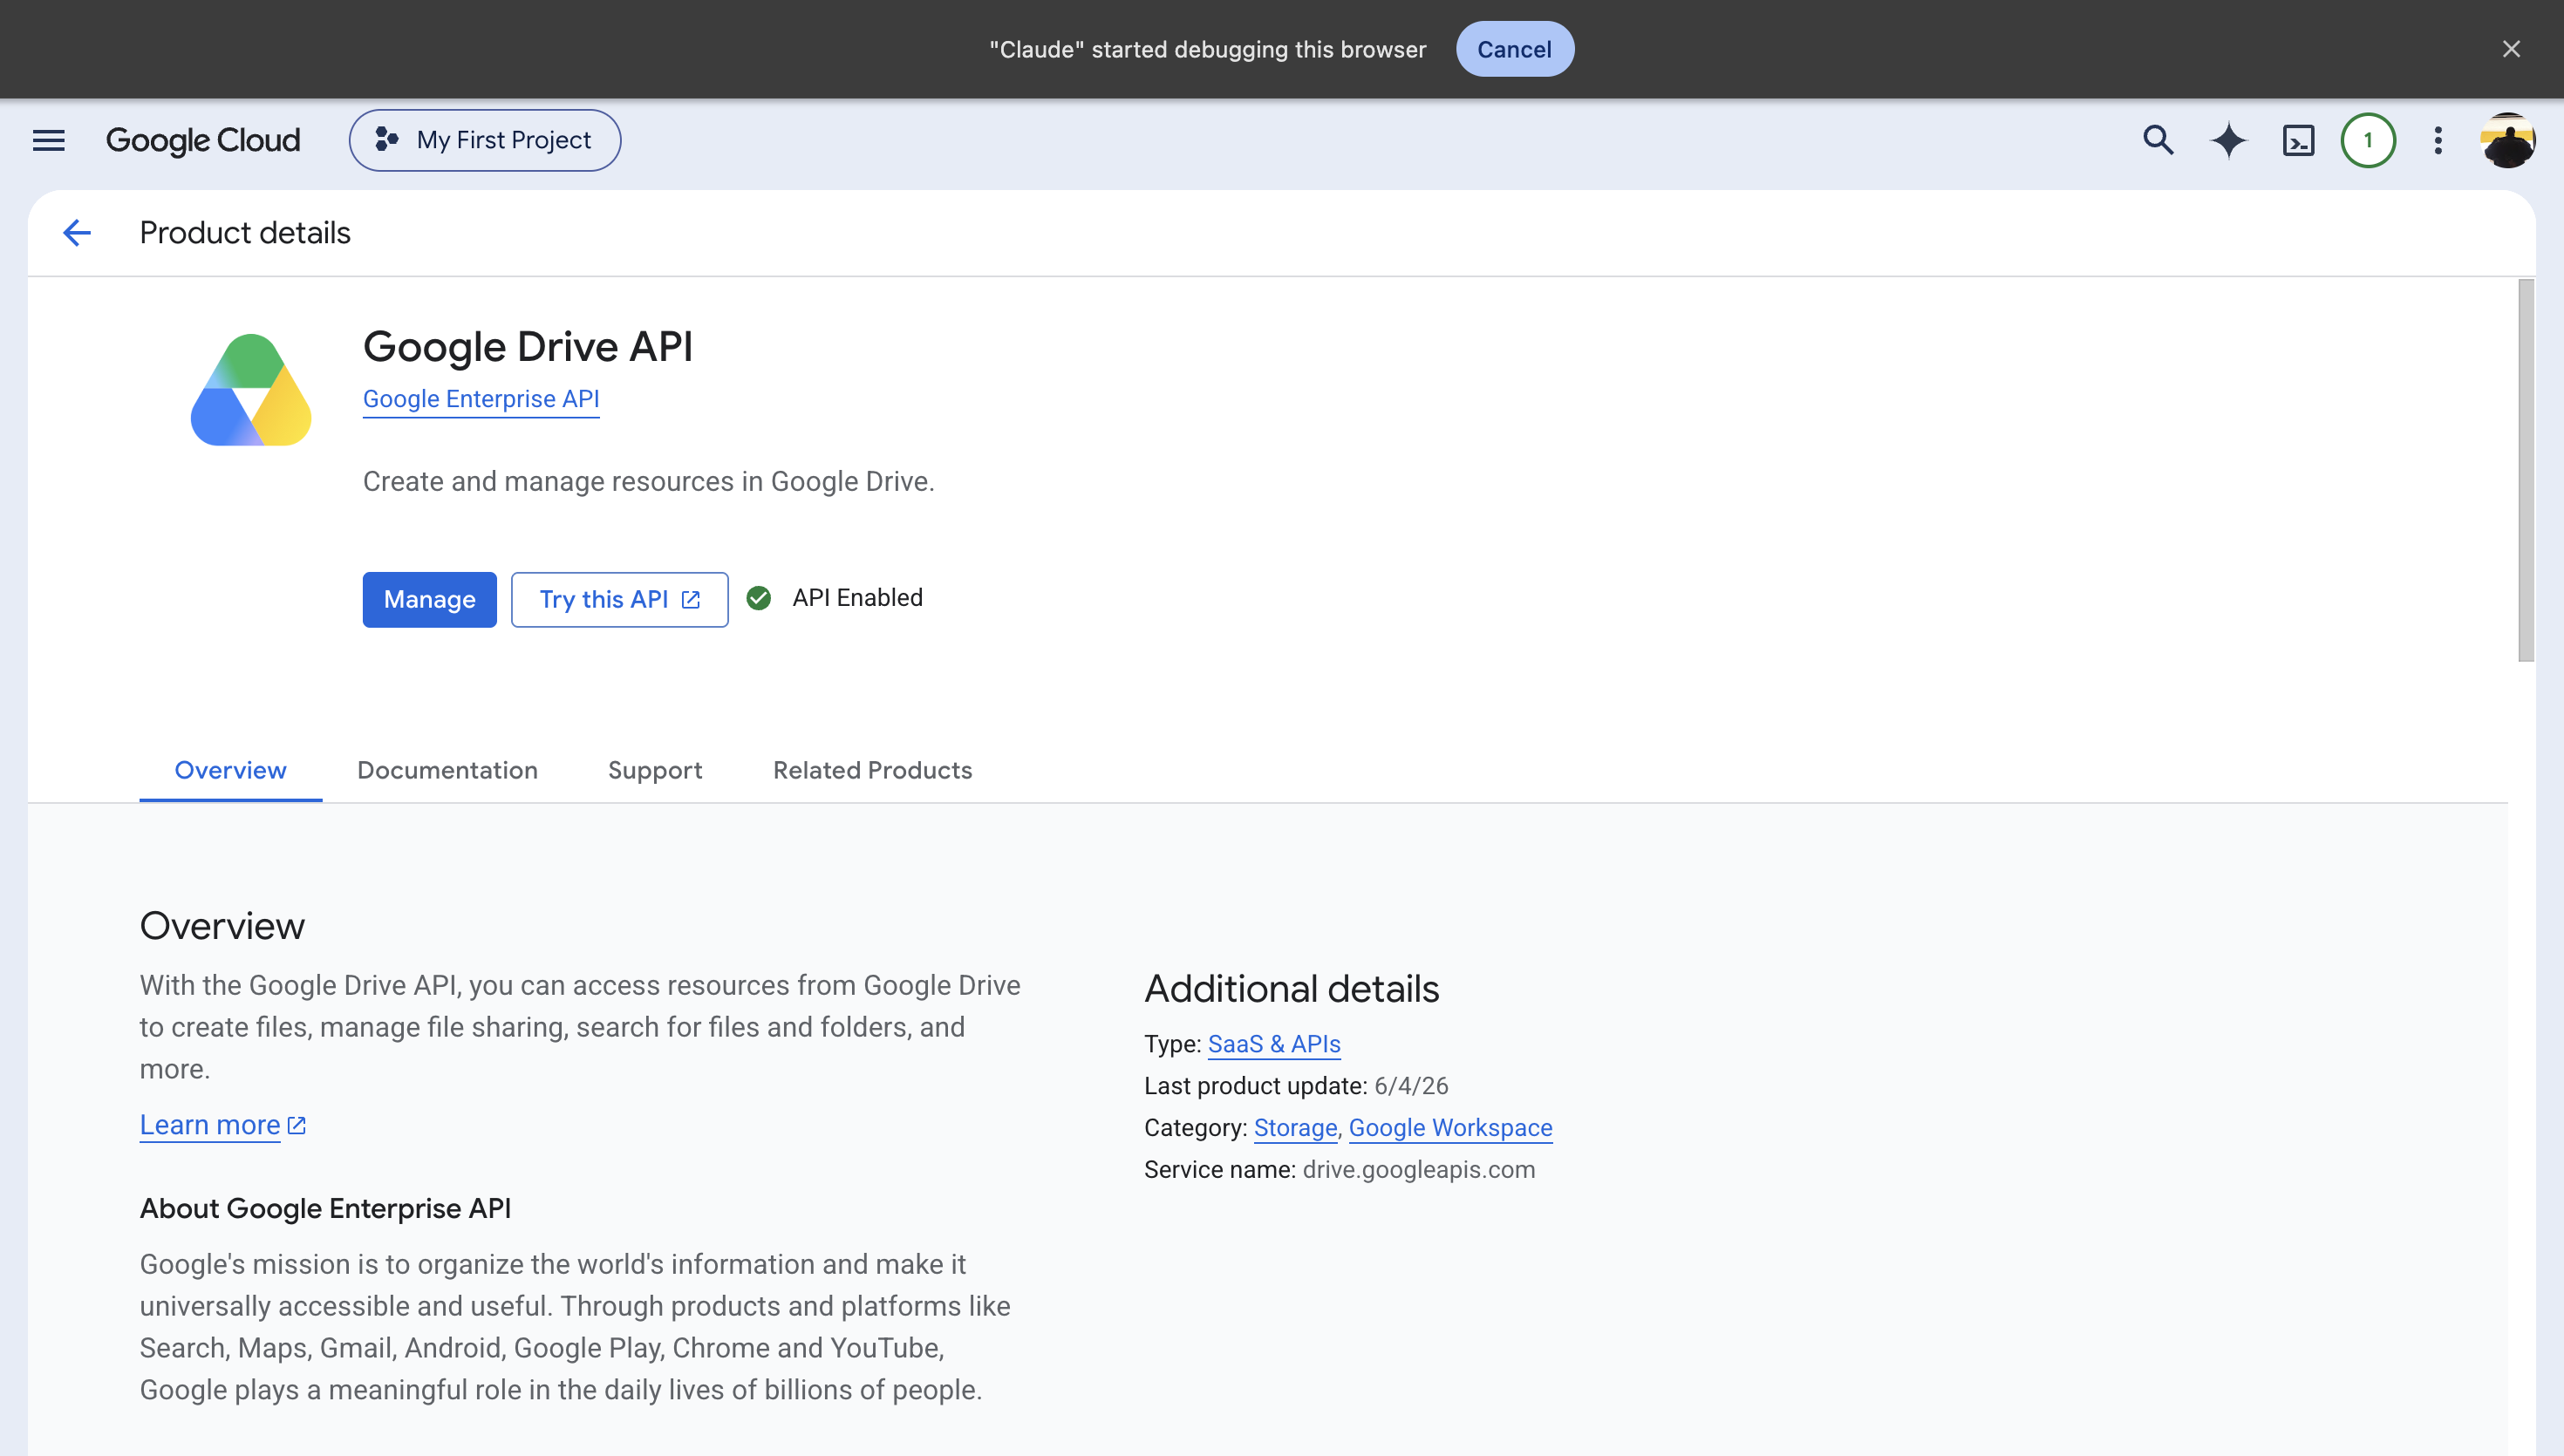2564x1456 pixels.
Task: Switch to the Related Products tab
Action: pos(872,770)
